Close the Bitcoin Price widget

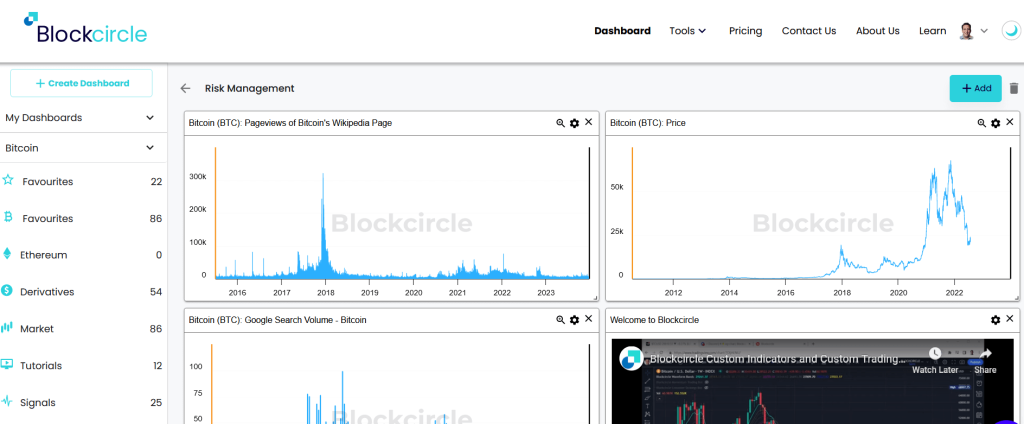(x=1010, y=122)
